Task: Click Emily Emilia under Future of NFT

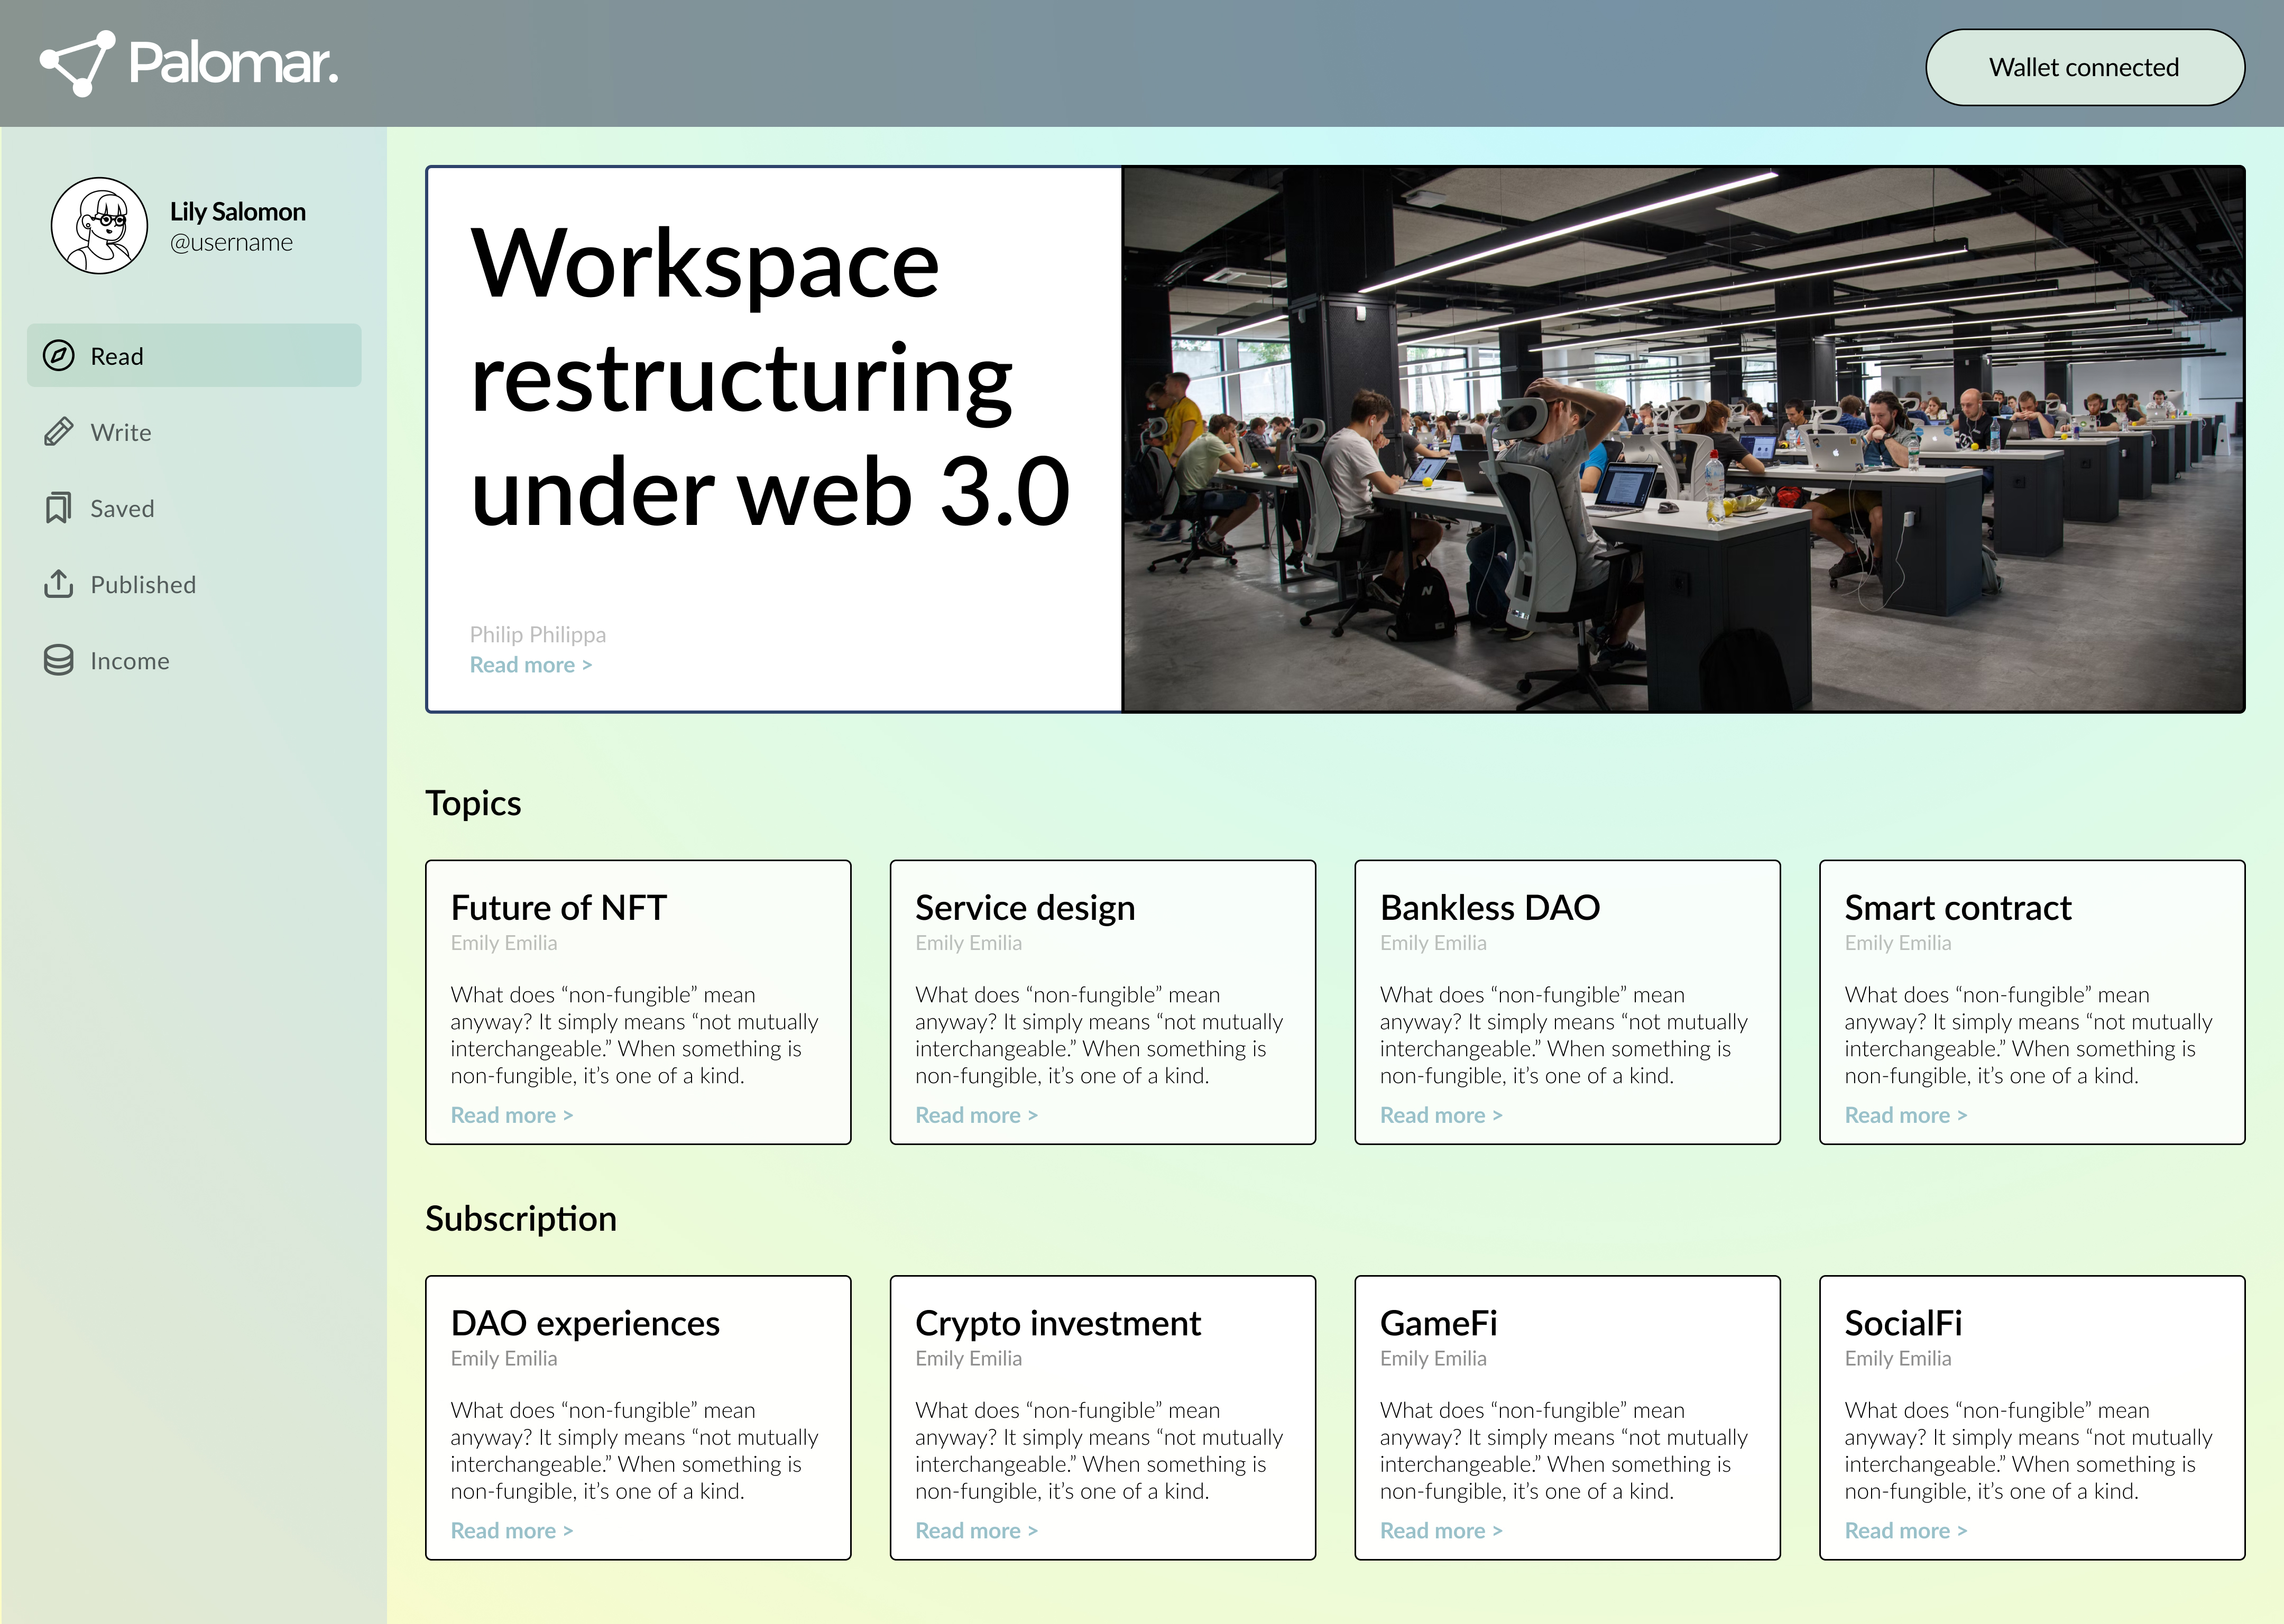Action: pyautogui.click(x=504, y=943)
